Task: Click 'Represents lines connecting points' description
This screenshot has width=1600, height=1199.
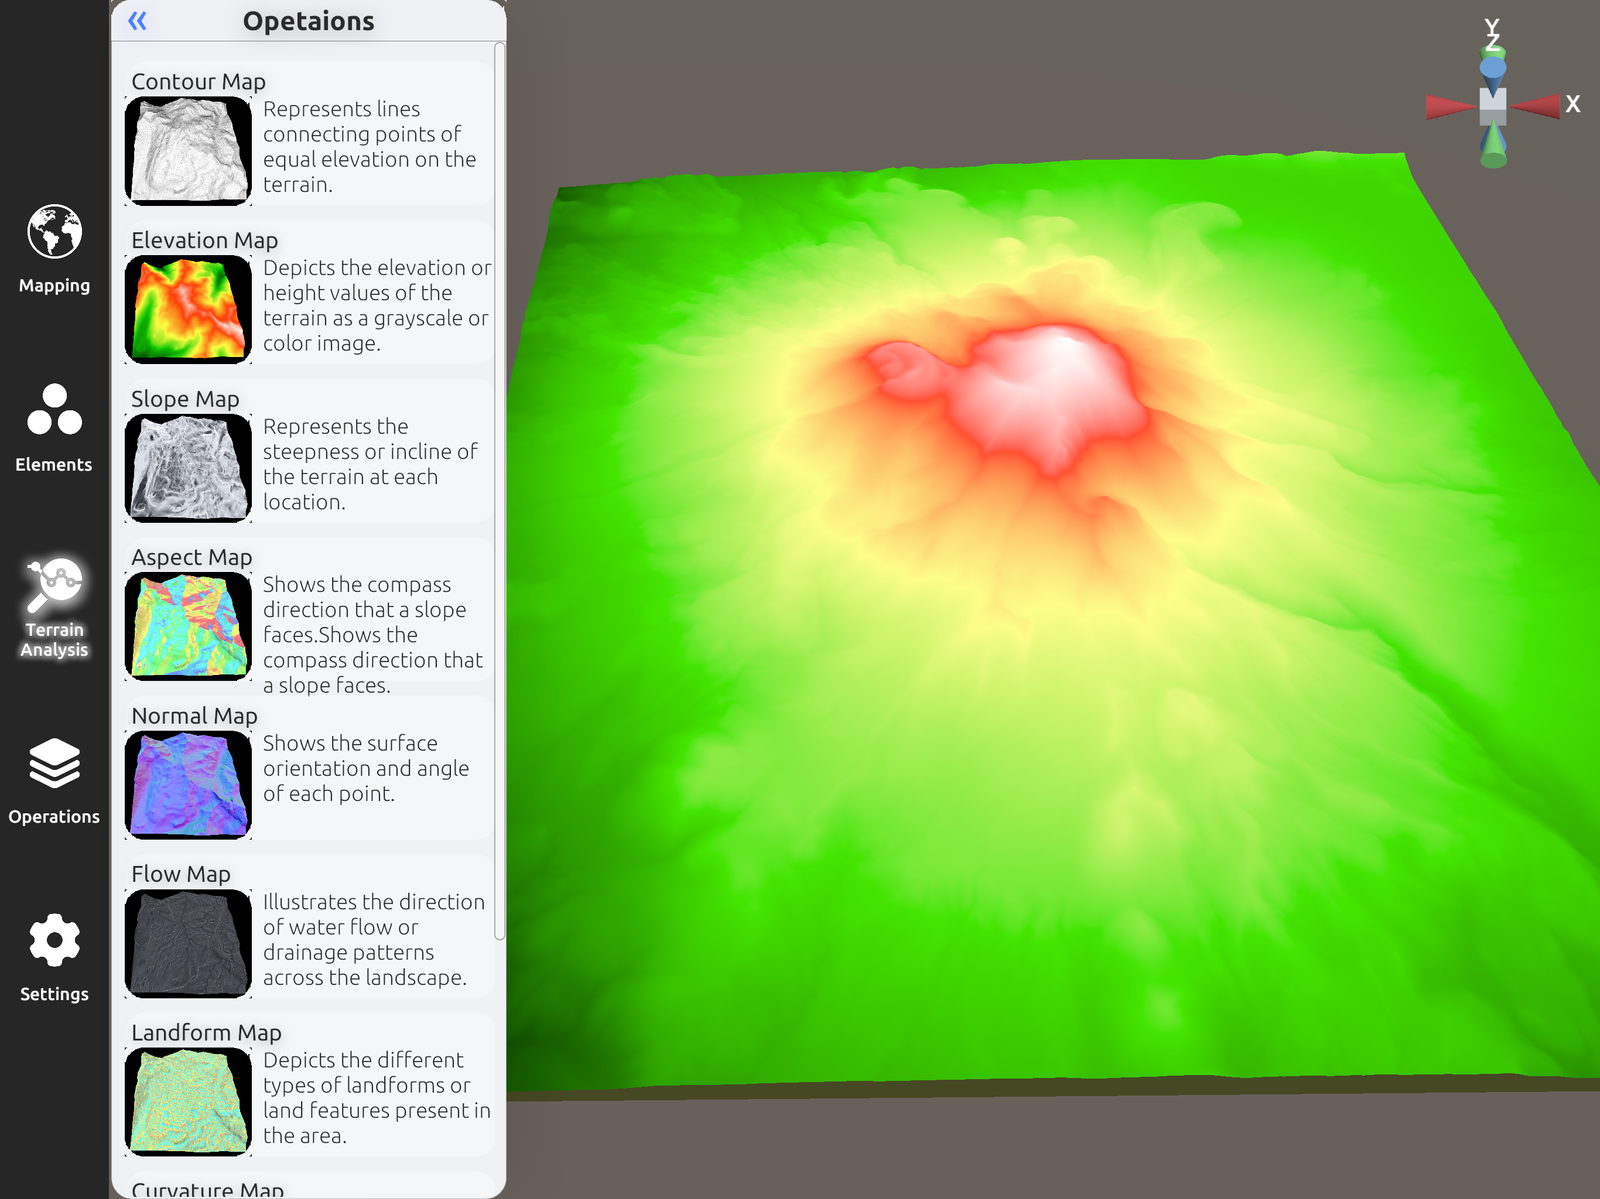Action: click(369, 146)
